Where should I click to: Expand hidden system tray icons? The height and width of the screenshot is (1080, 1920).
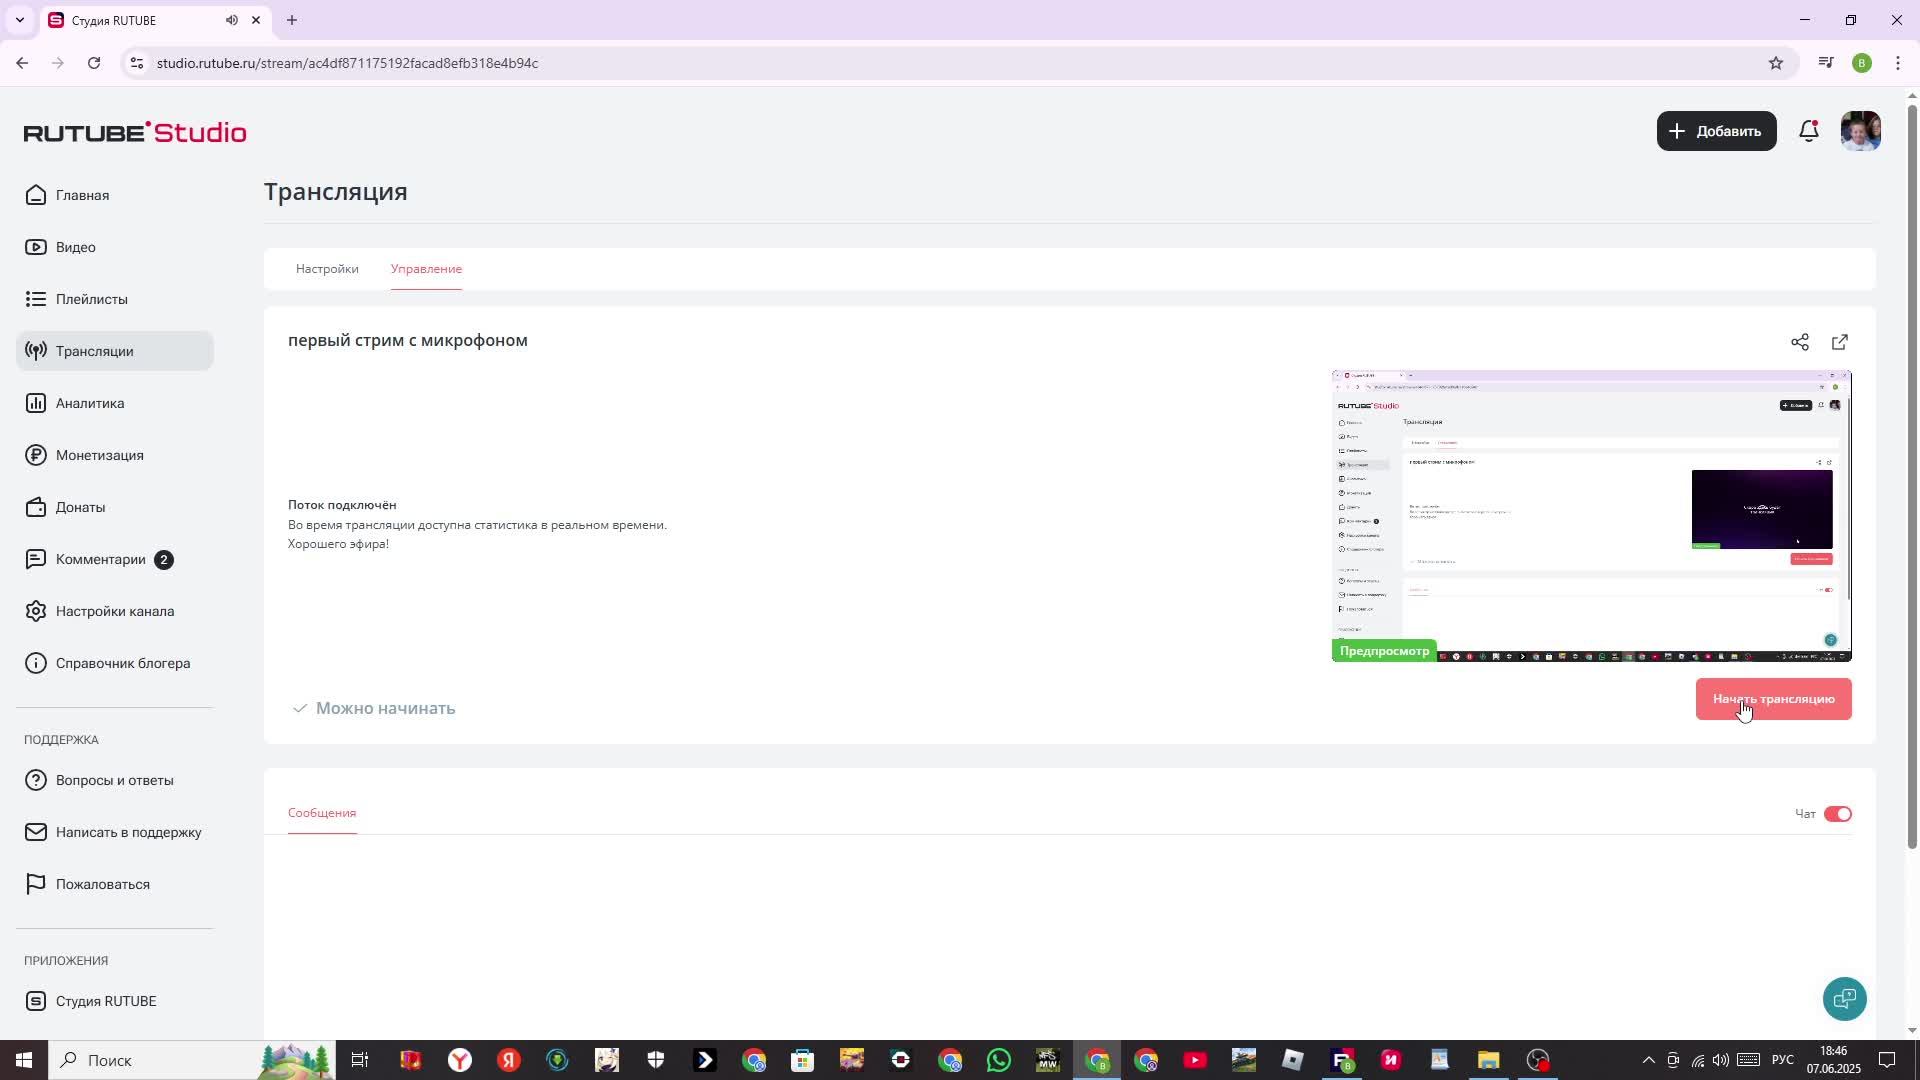[1648, 1060]
